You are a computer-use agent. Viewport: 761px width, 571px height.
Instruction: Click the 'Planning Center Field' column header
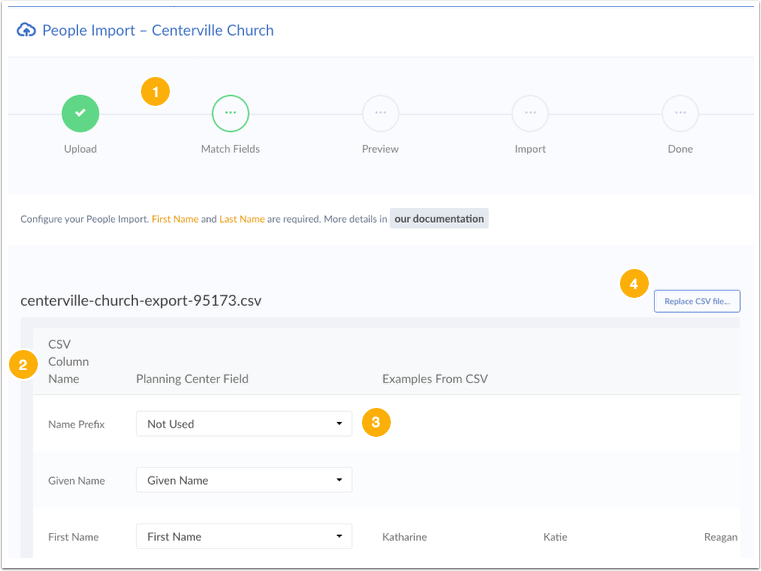192,379
